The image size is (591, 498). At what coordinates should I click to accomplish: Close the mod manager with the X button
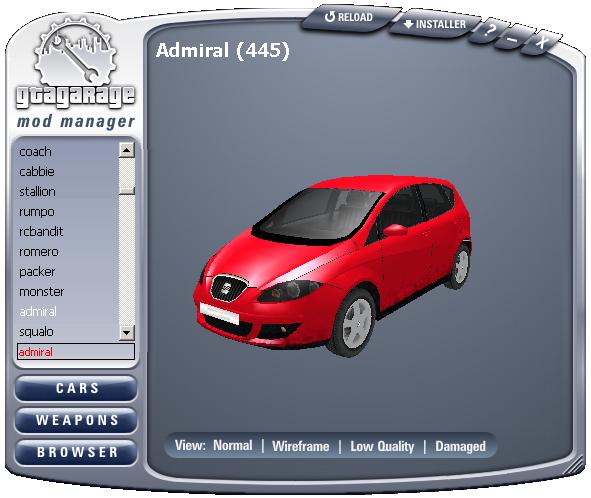(541, 42)
